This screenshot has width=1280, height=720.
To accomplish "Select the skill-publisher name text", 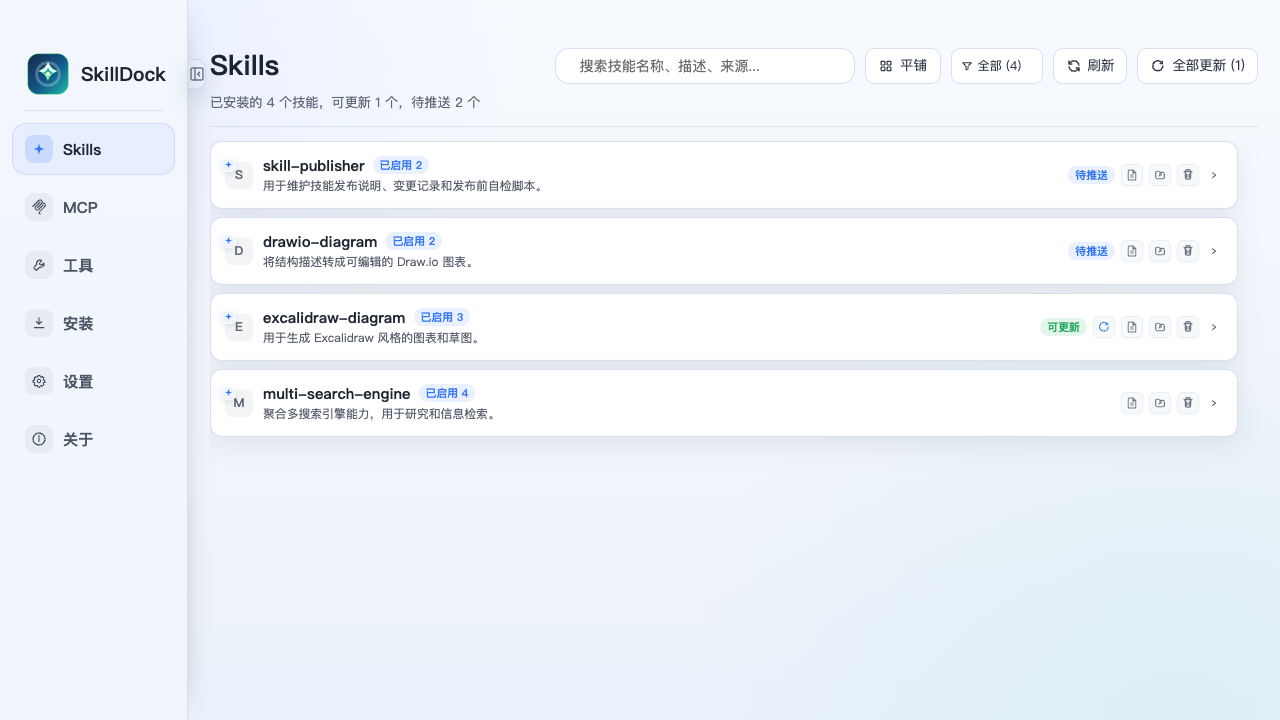I will (314, 166).
